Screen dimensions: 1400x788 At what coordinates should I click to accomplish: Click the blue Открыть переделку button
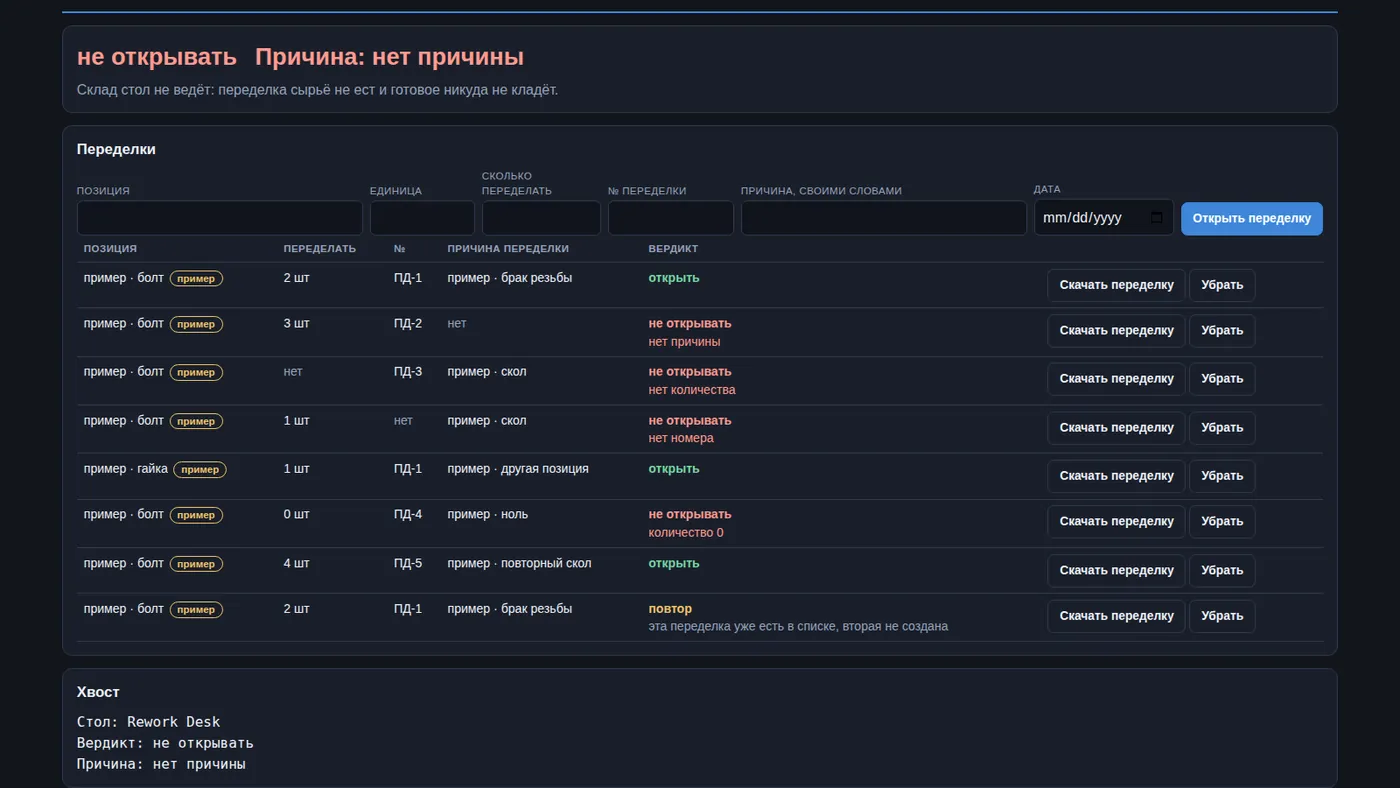click(x=1252, y=219)
